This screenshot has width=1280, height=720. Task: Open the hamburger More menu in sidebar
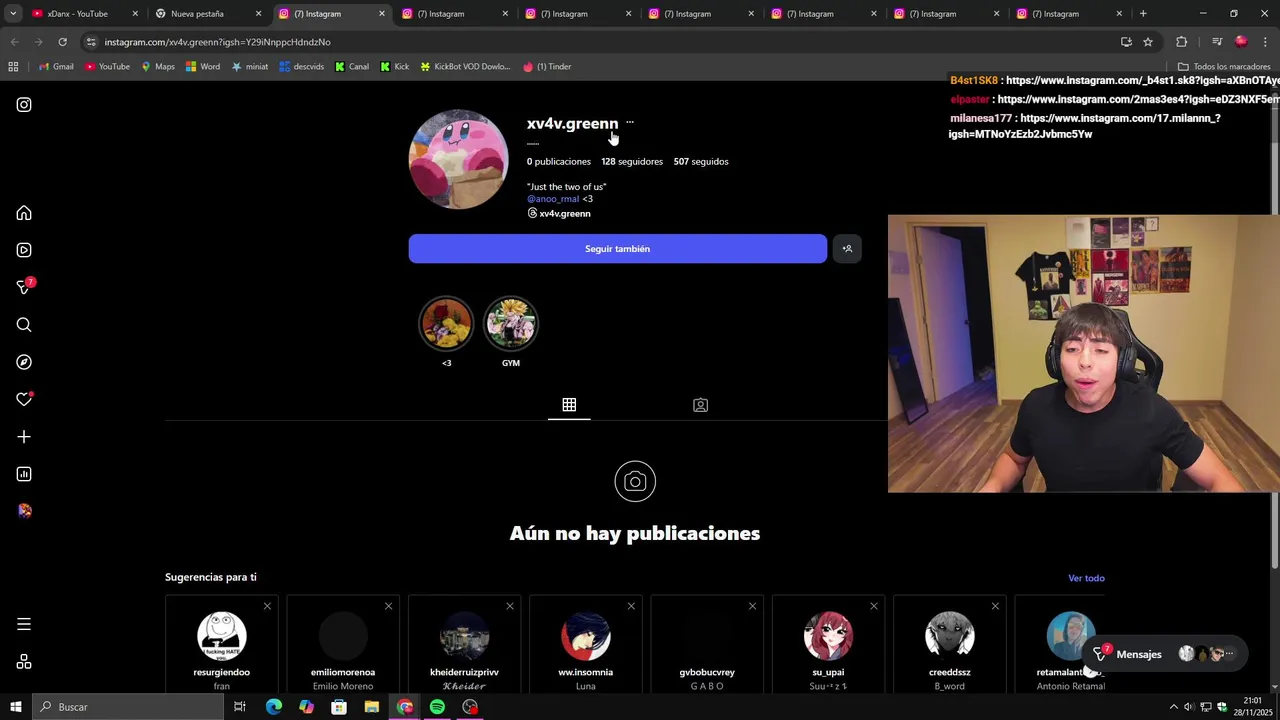(24, 624)
